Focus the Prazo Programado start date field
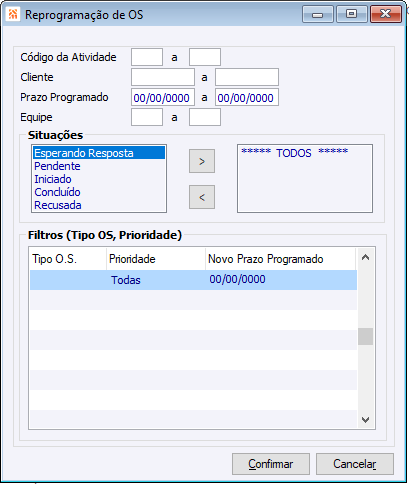 [x=163, y=97]
